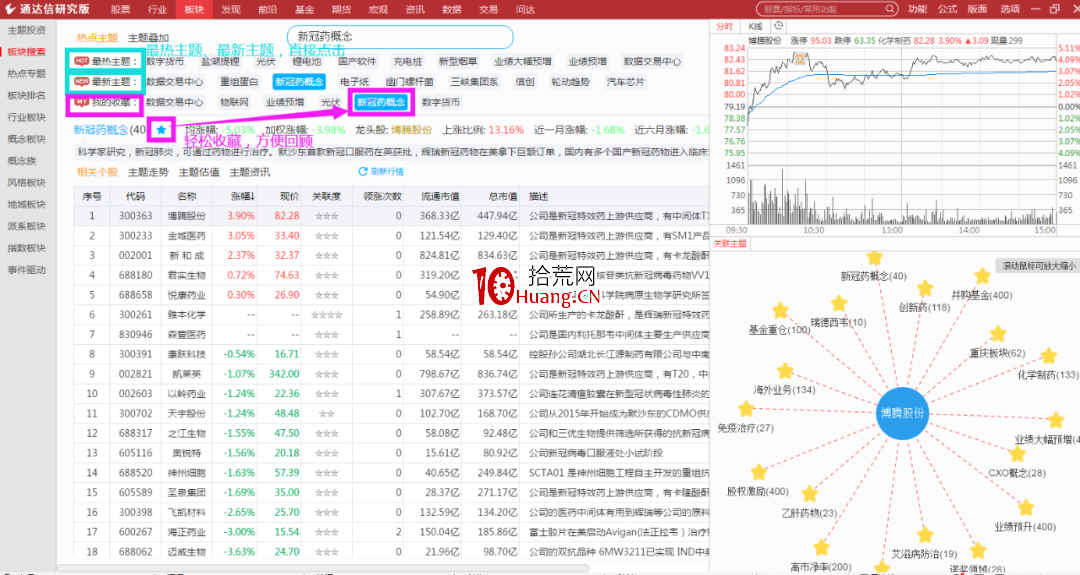The width and height of the screenshot is (1080, 575).
Task: Select table row 300363 博腾股份
Action: click(x=391, y=216)
